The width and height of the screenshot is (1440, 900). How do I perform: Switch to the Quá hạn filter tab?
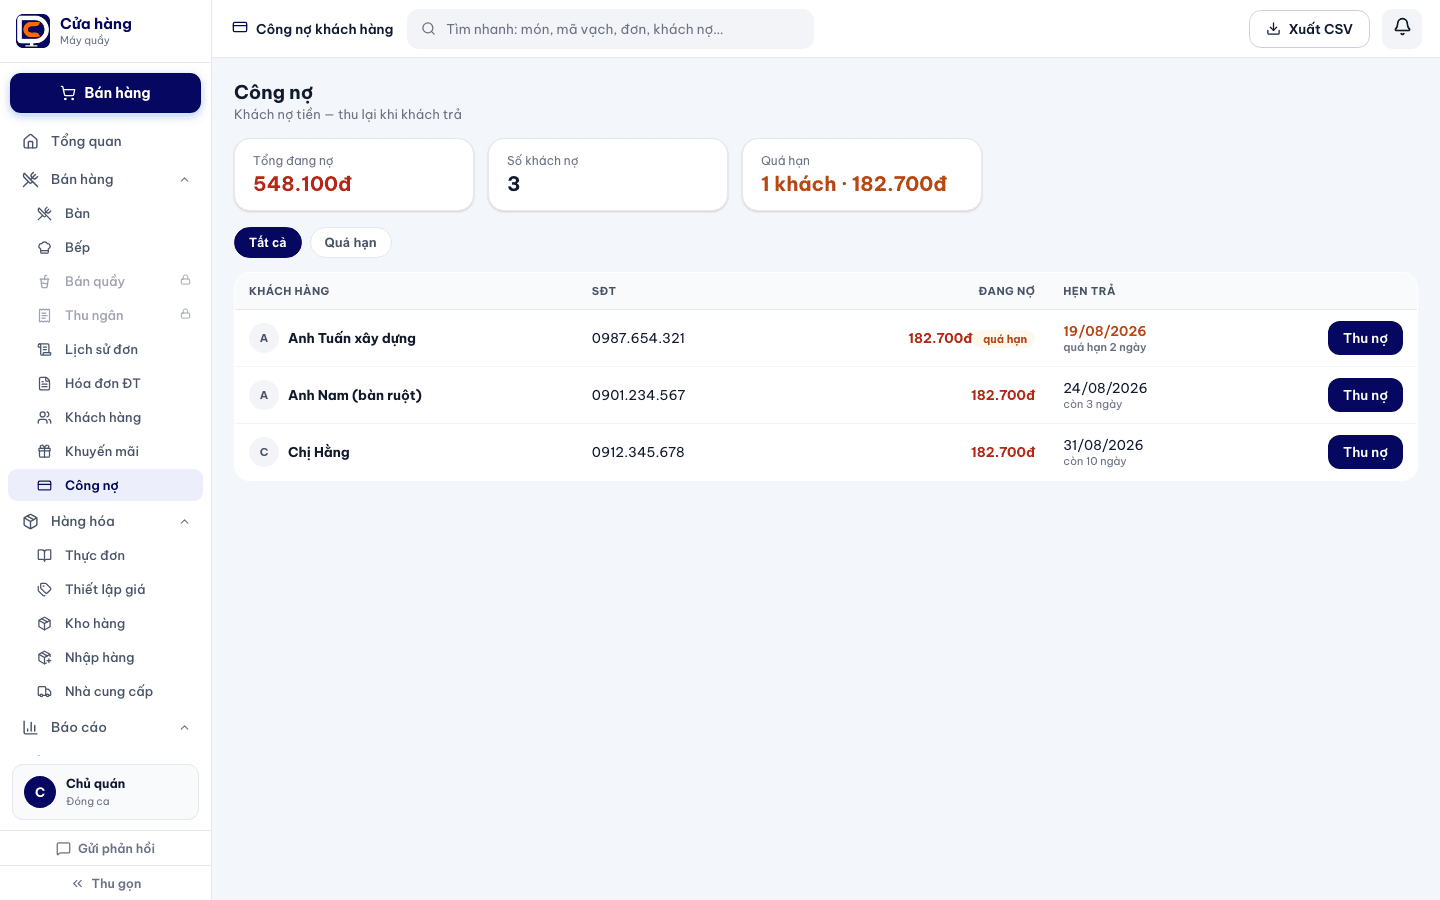[350, 242]
